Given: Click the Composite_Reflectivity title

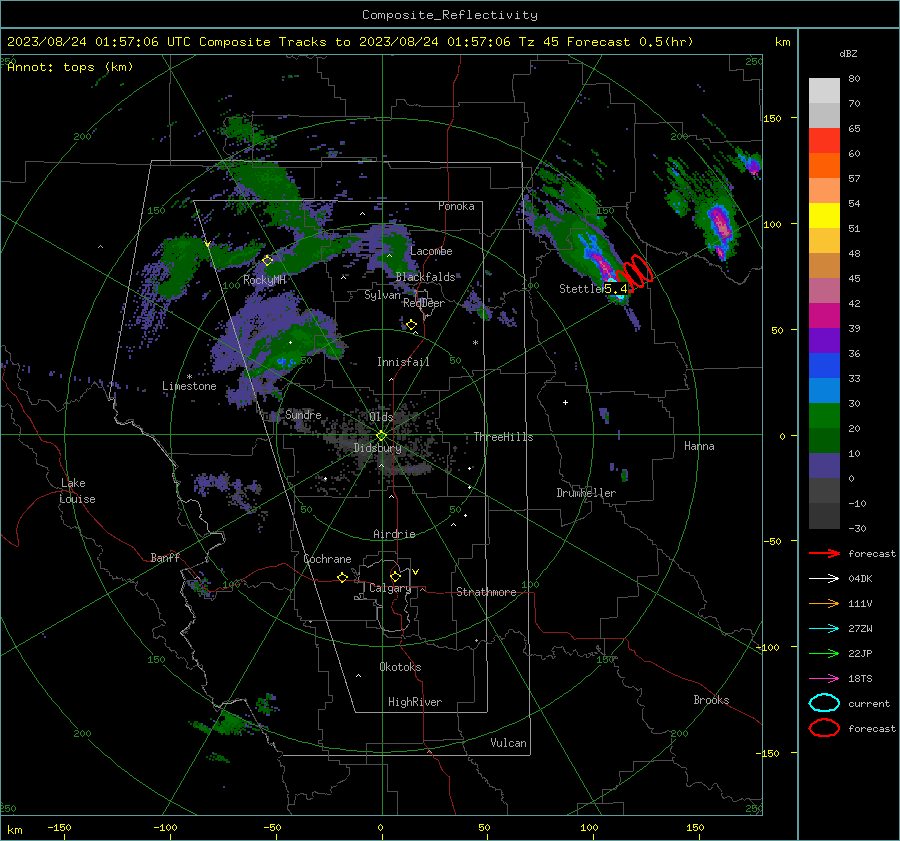Looking at the screenshot, I should 450,15.
